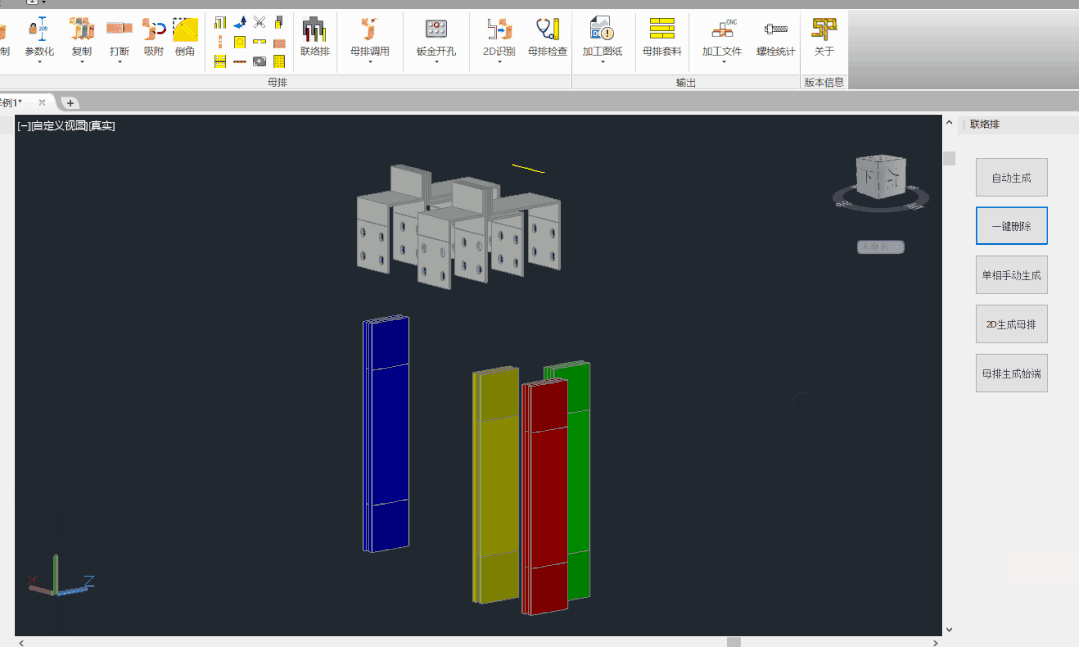Viewport: 1079px width, 647px height.
Task: Click the vertical scrollbar up arrow
Action: 949,123
